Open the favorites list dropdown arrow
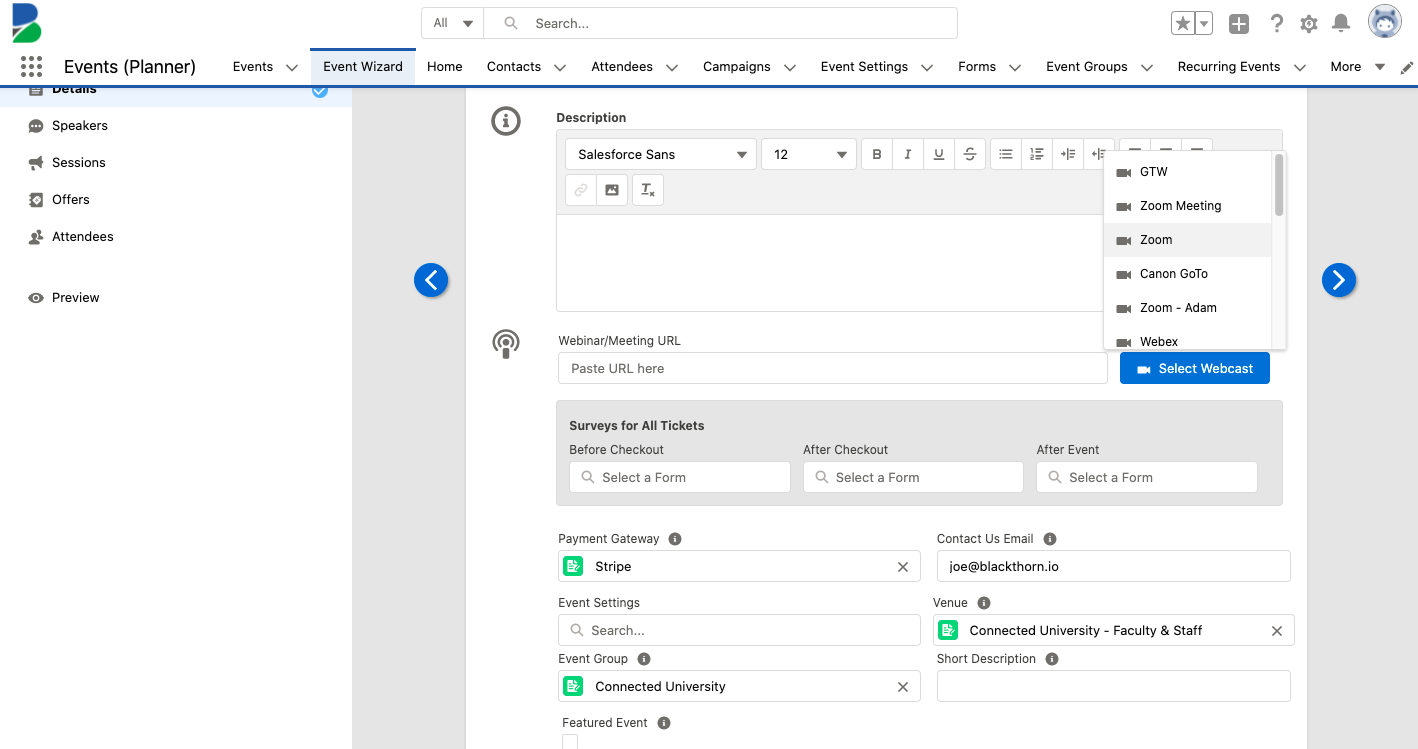This screenshot has width=1418, height=749. pyautogui.click(x=1204, y=24)
